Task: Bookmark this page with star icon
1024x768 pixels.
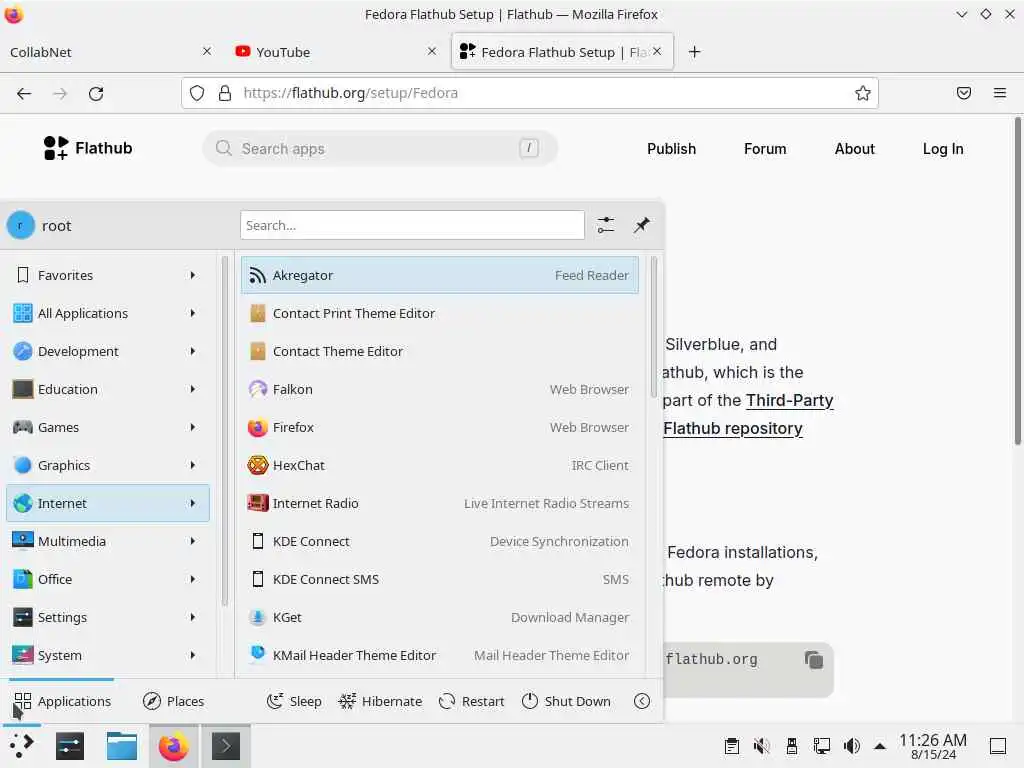Action: (x=863, y=93)
